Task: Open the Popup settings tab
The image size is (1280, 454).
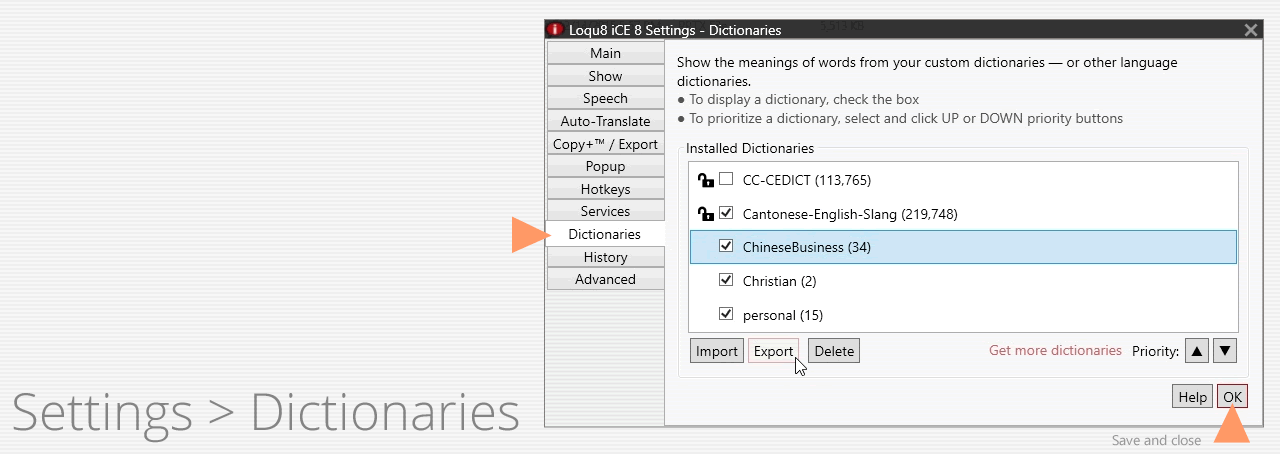Action: (x=605, y=166)
